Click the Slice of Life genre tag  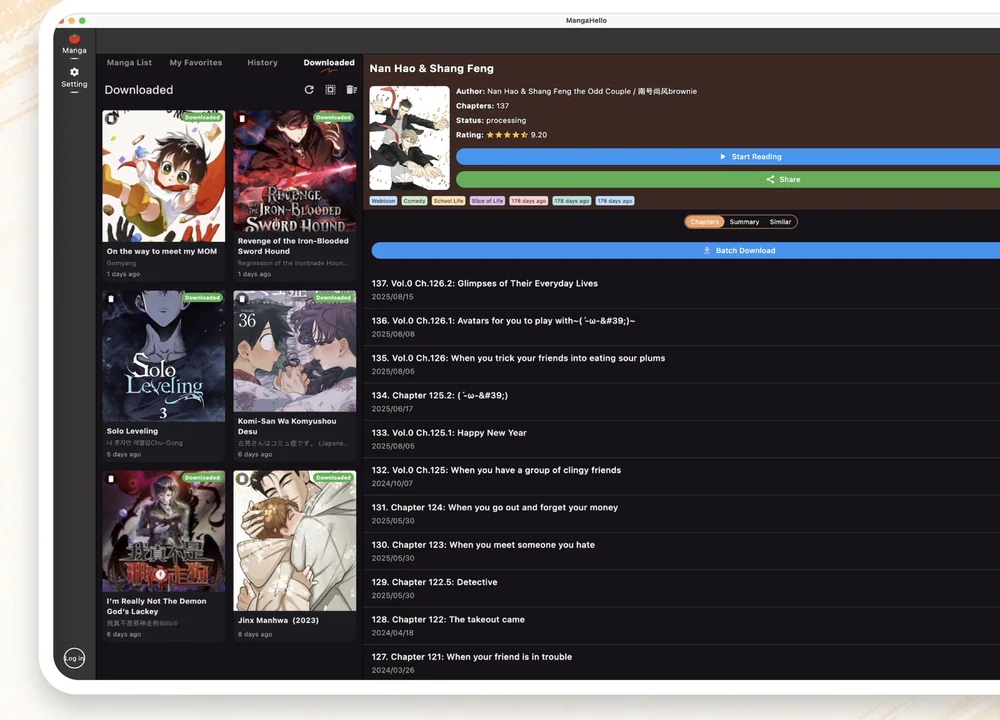pyautogui.click(x=487, y=201)
